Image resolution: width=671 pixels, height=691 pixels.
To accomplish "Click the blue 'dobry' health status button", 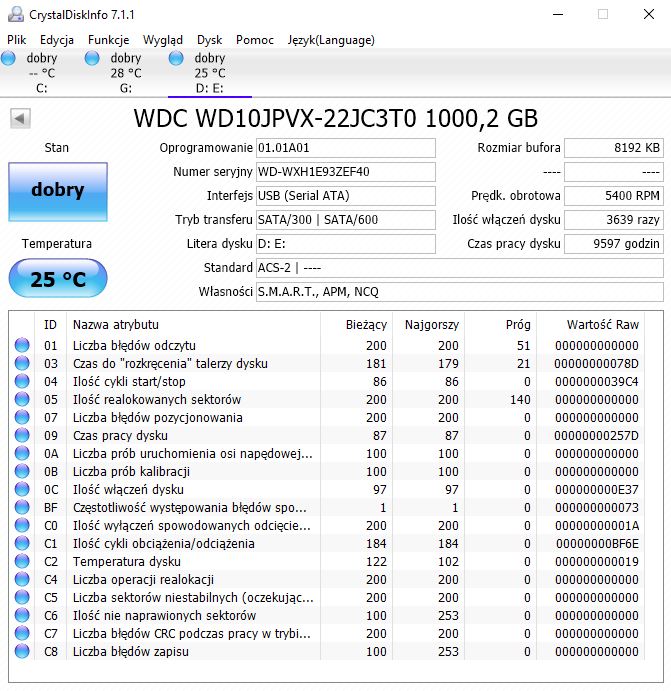I will 58,192.
